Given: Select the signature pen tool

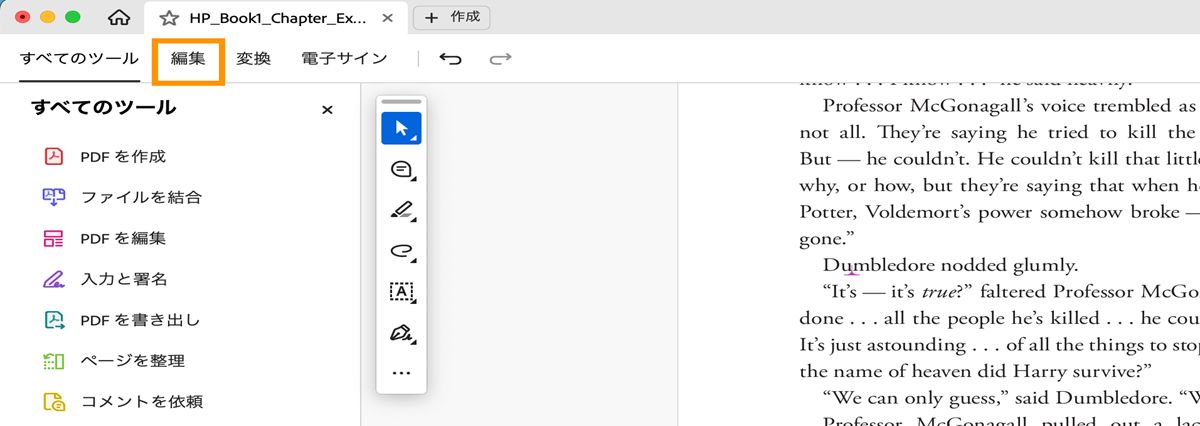Looking at the screenshot, I should (x=401, y=332).
